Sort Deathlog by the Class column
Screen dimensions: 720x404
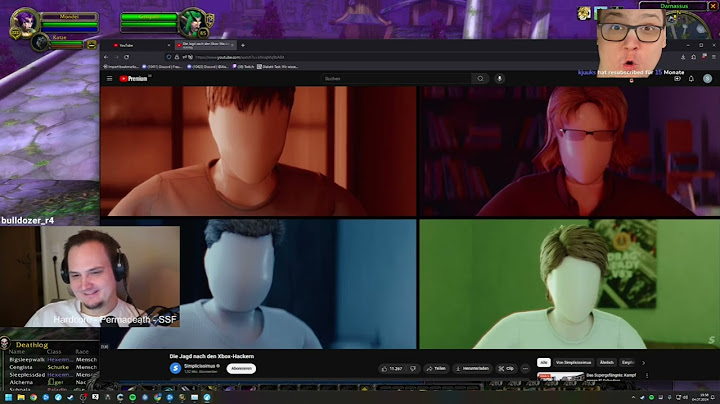(54, 352)
